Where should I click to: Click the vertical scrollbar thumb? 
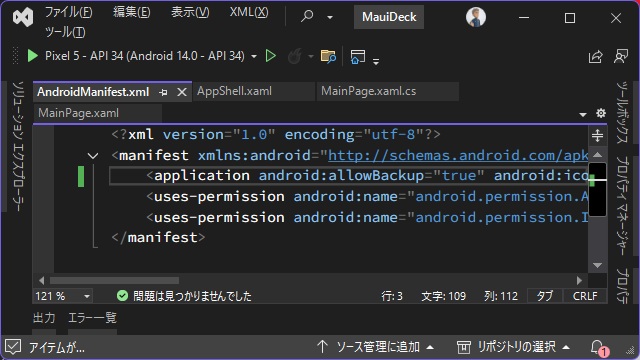(598, 189)
